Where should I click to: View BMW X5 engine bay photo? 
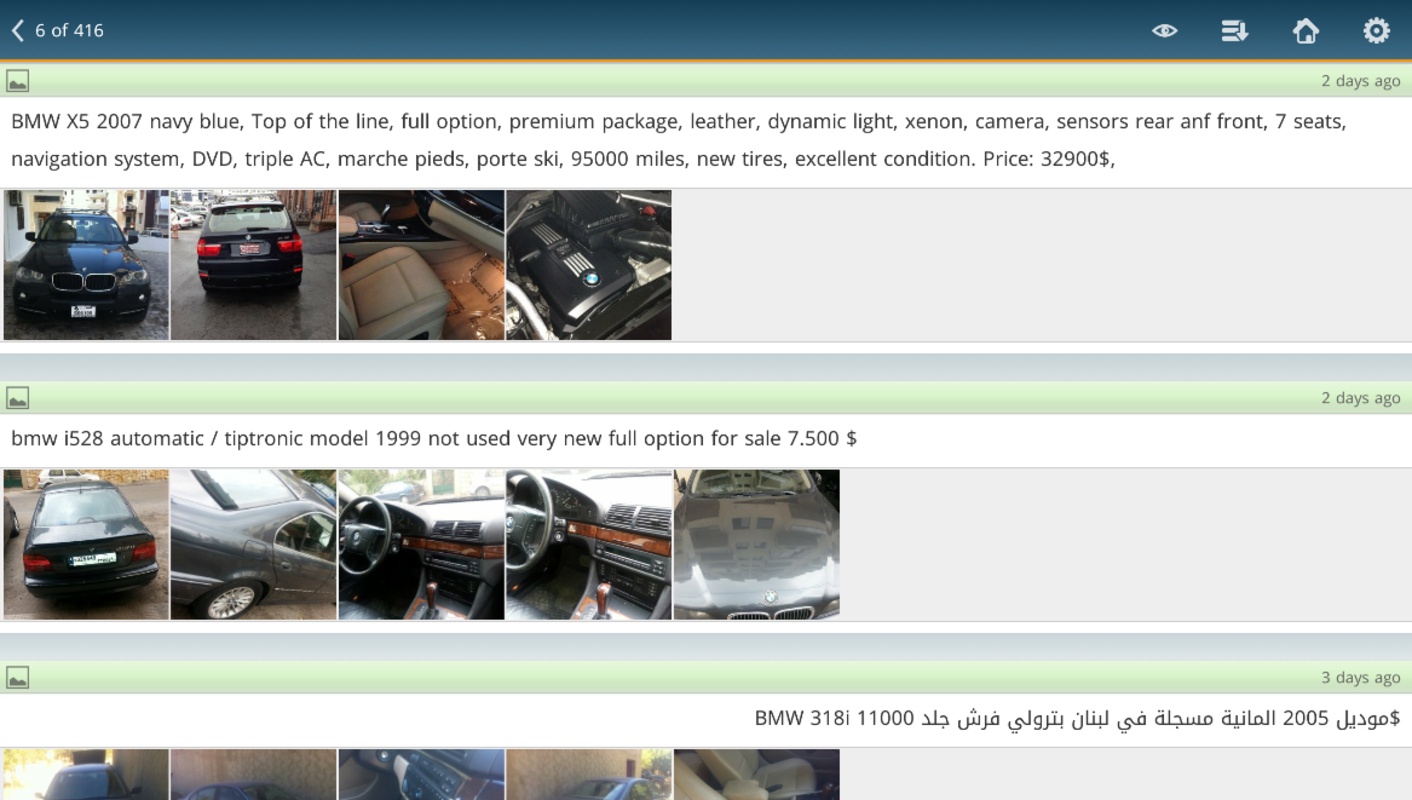(589, 265)
